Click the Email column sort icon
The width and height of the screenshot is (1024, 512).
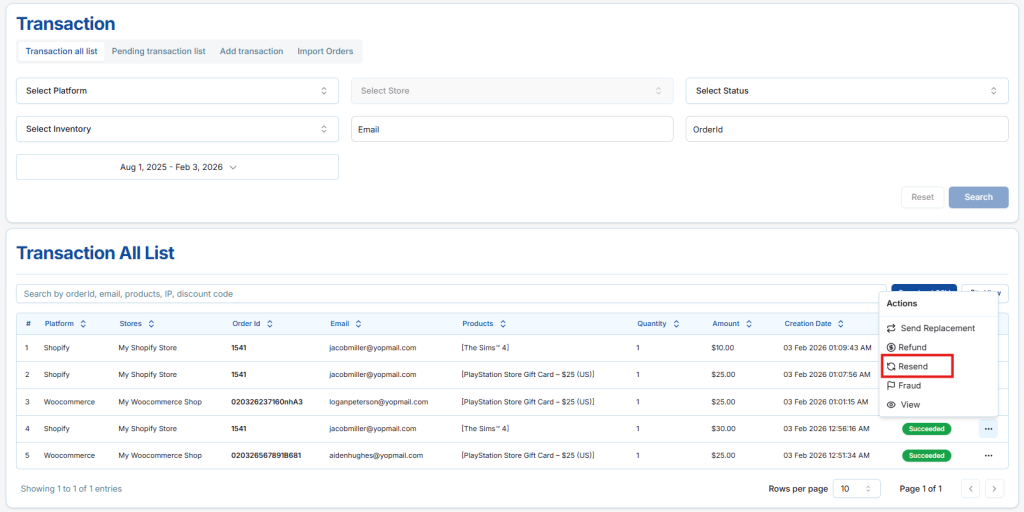(x=358, y=324)
